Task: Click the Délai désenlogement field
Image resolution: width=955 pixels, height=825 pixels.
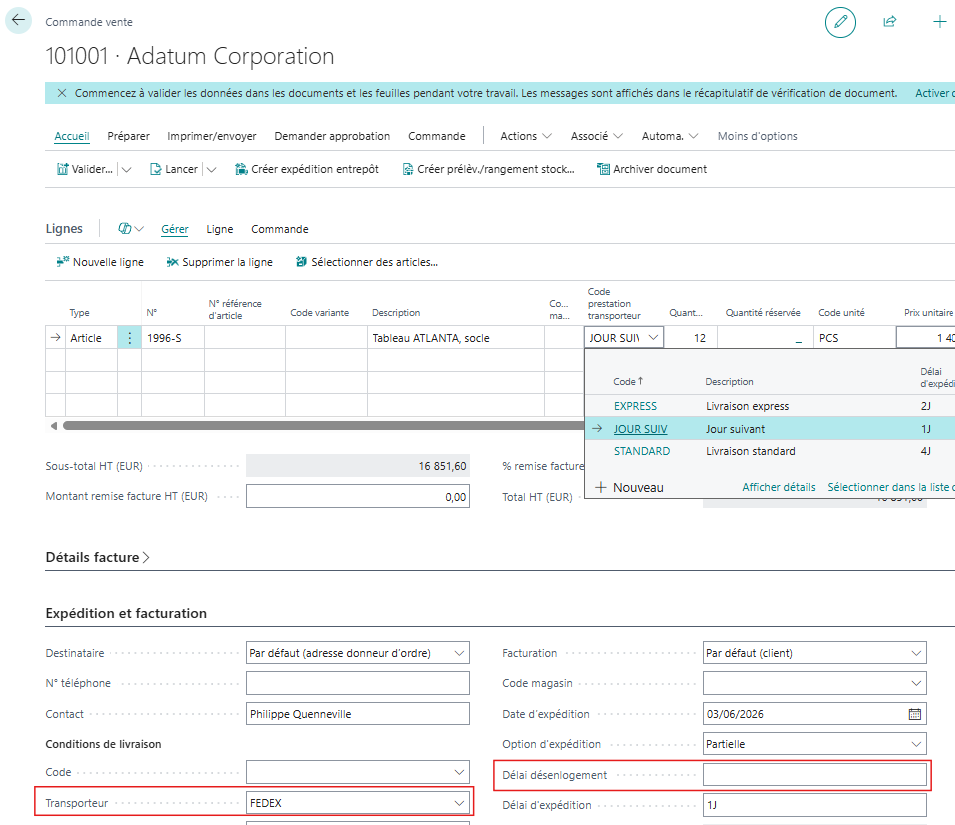Action: pos(814,775)
